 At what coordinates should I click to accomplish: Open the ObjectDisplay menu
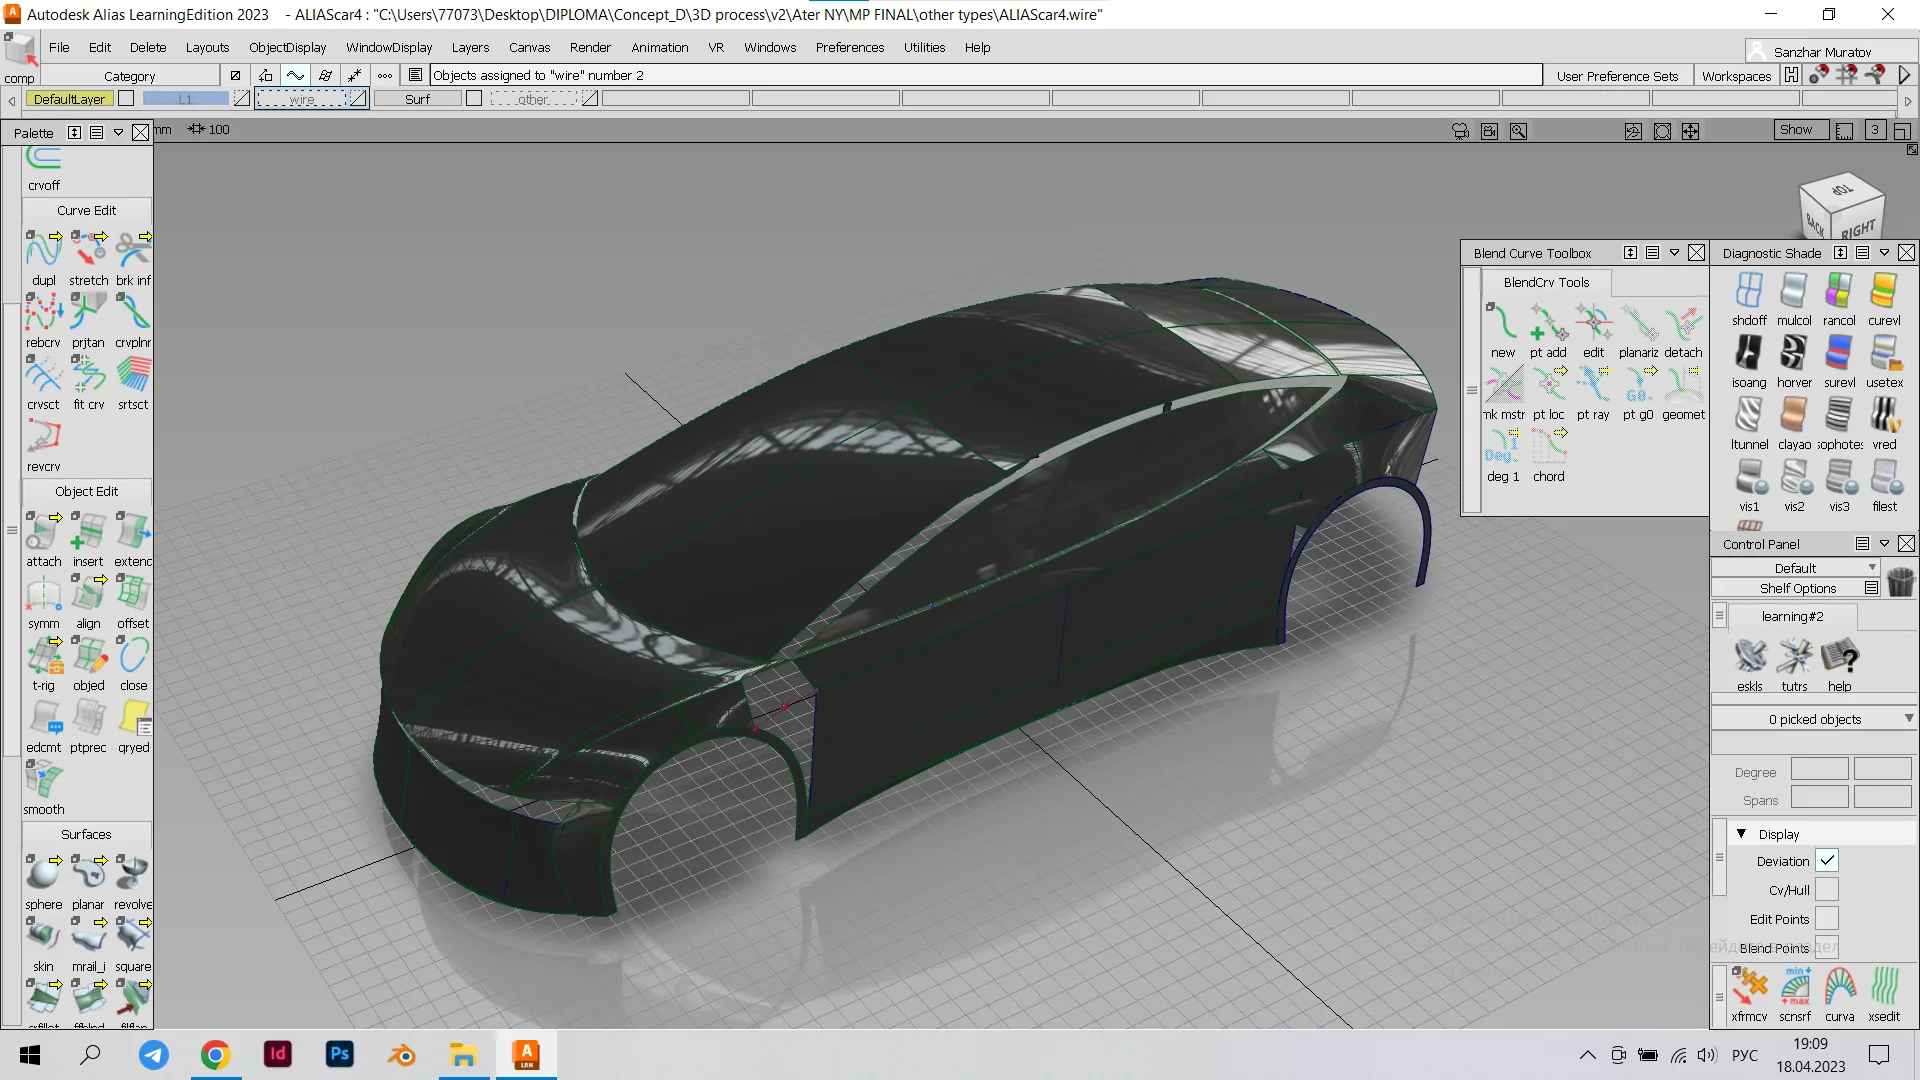click(287, 47)
